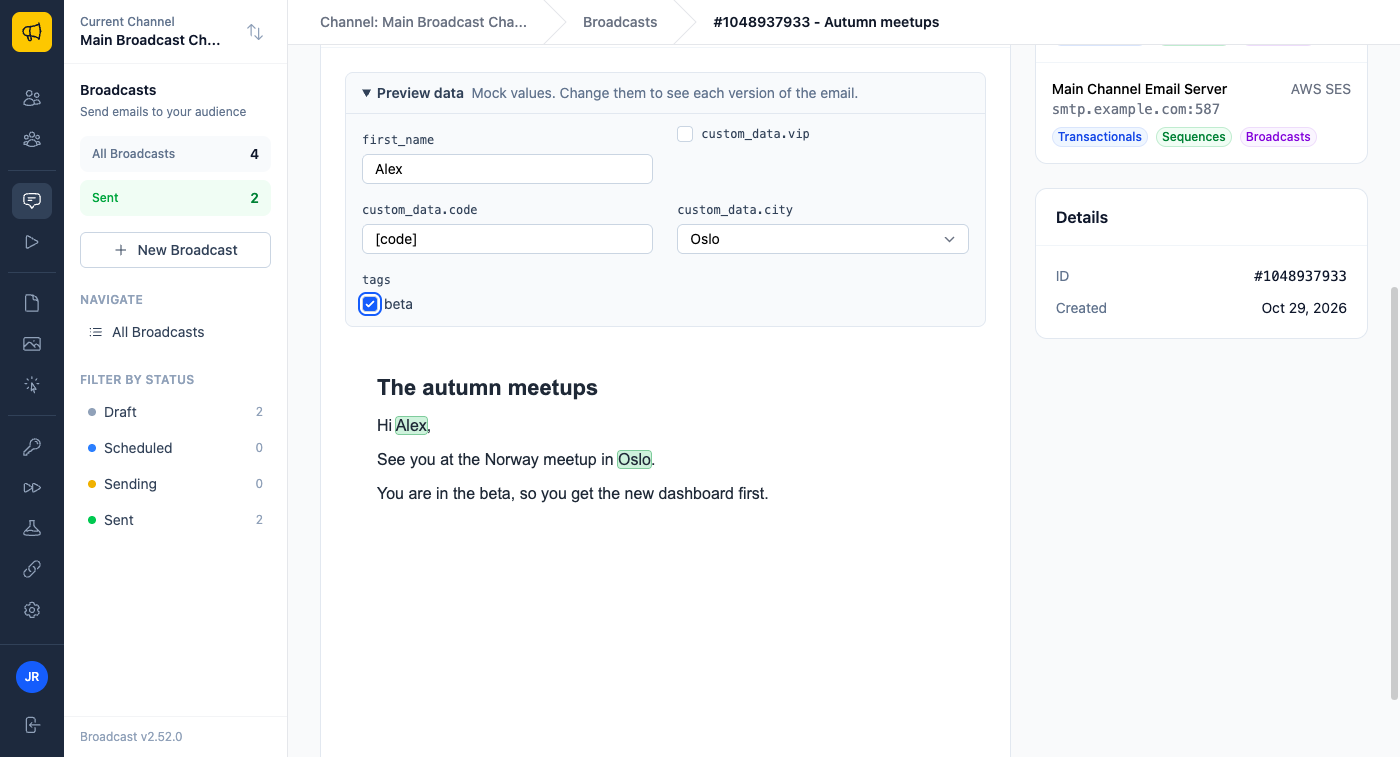Click the JR user avatar
The width and height of the screenshot is (1400, 757).
32,677
